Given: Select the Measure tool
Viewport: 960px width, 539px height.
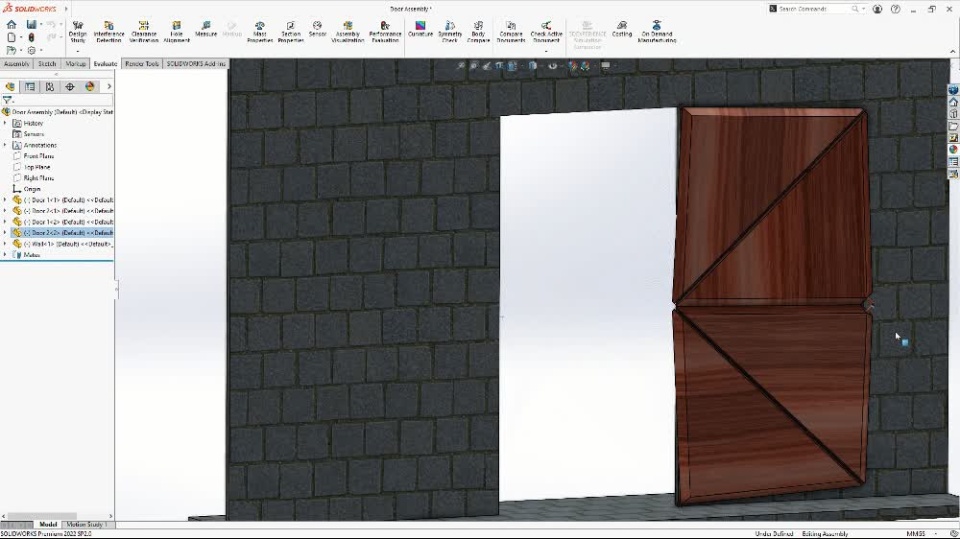Looking at the screenshot, I should click(x=206, y=29).
